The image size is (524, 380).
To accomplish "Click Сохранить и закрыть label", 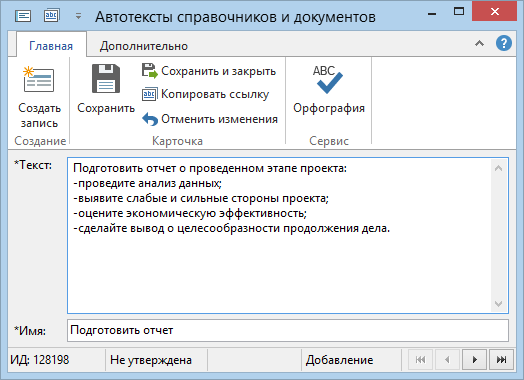I will click(219, 71).
